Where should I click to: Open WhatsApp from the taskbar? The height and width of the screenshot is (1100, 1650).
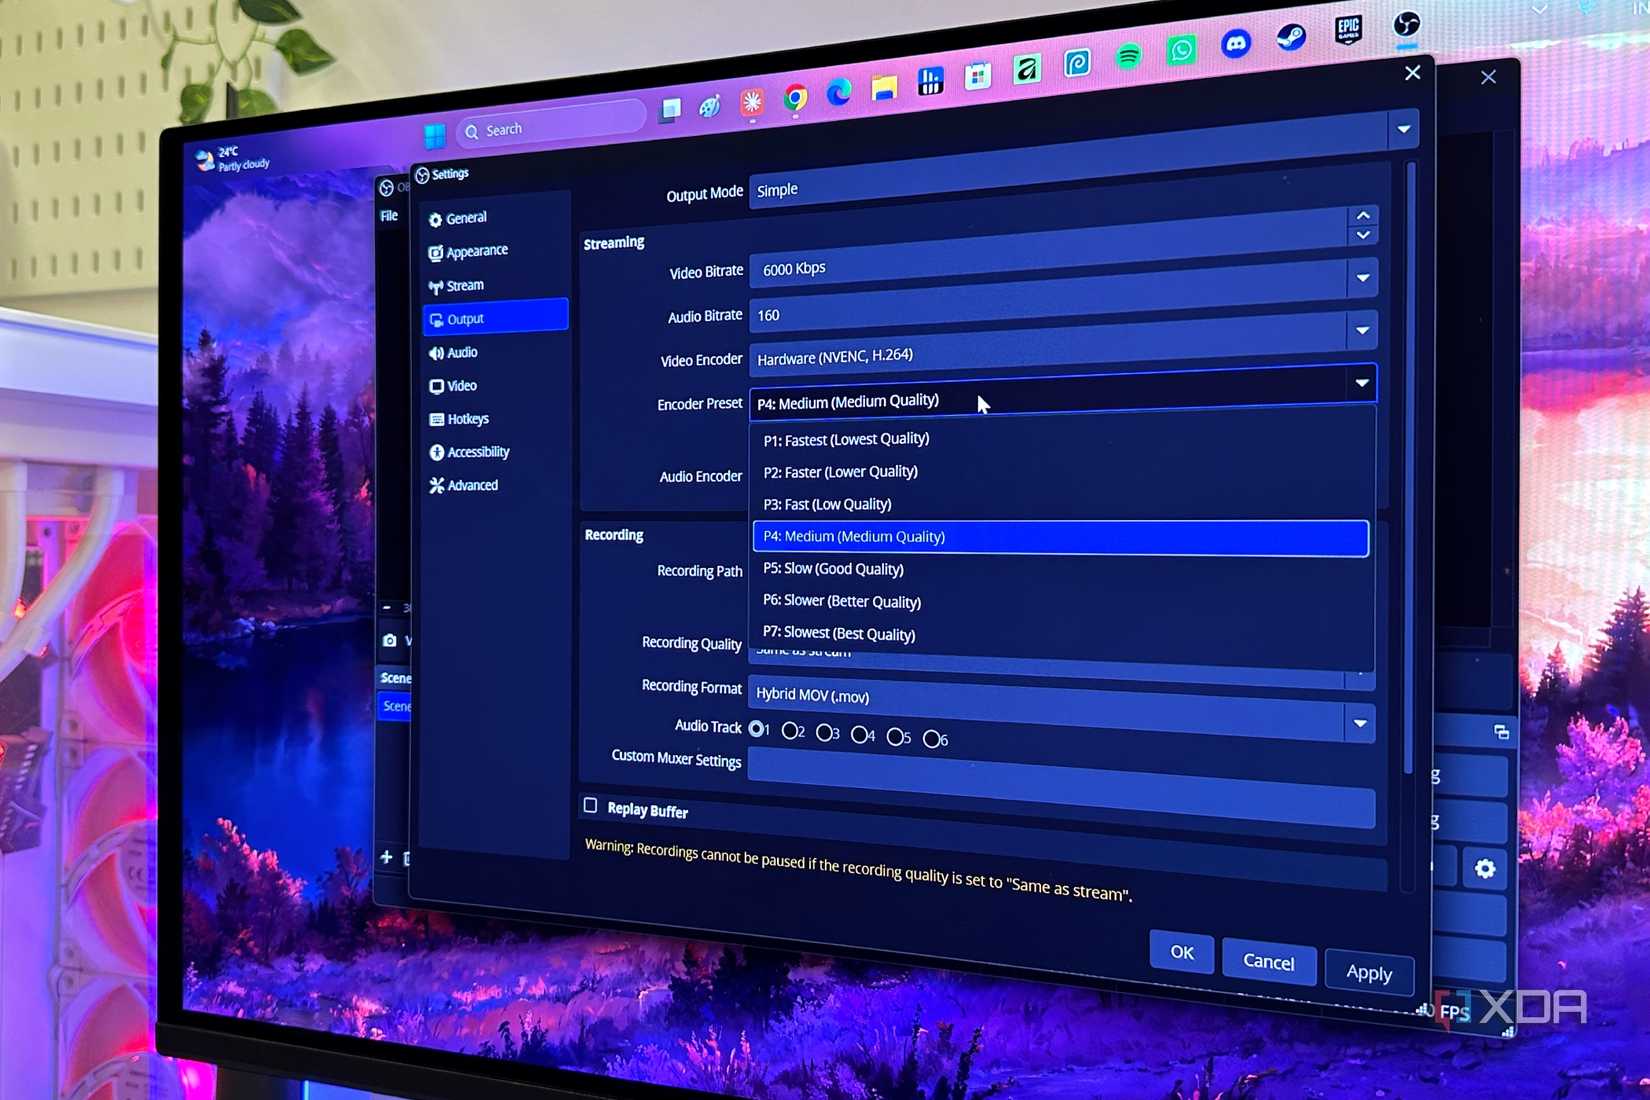[x=1181, y=50]
